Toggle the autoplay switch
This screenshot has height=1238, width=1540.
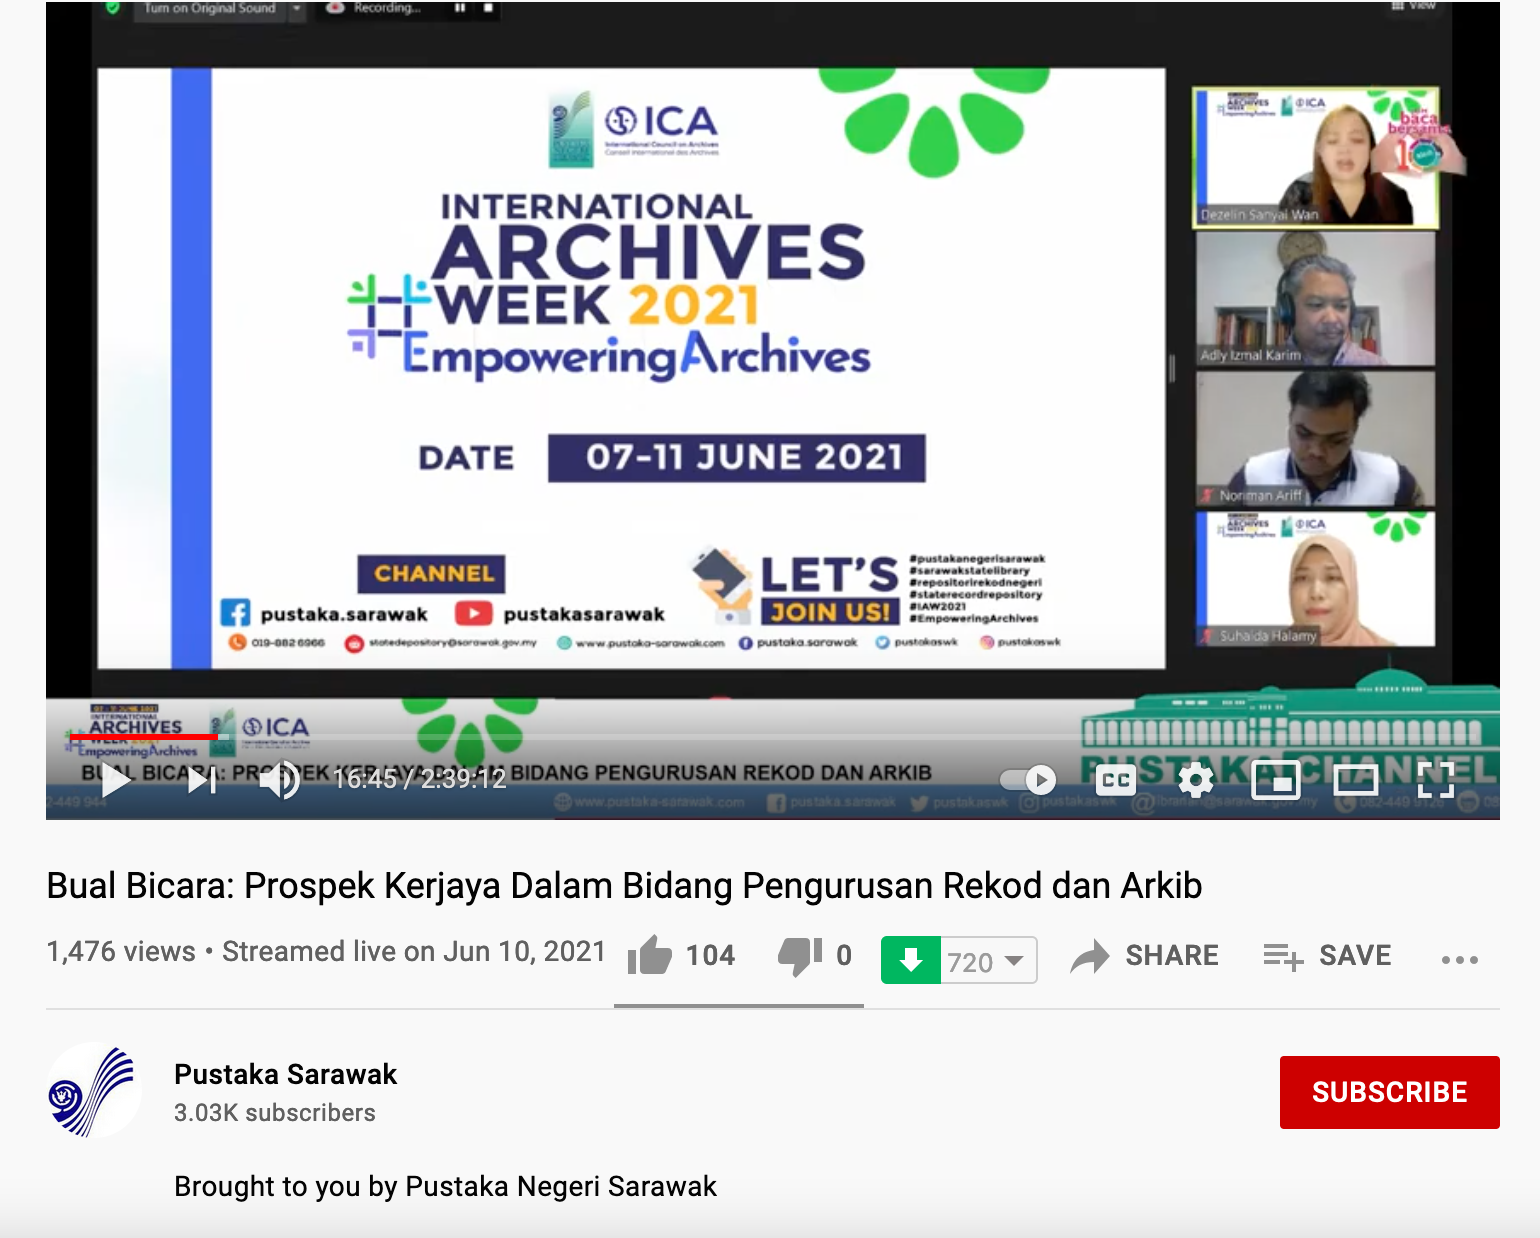(1029, 779)
